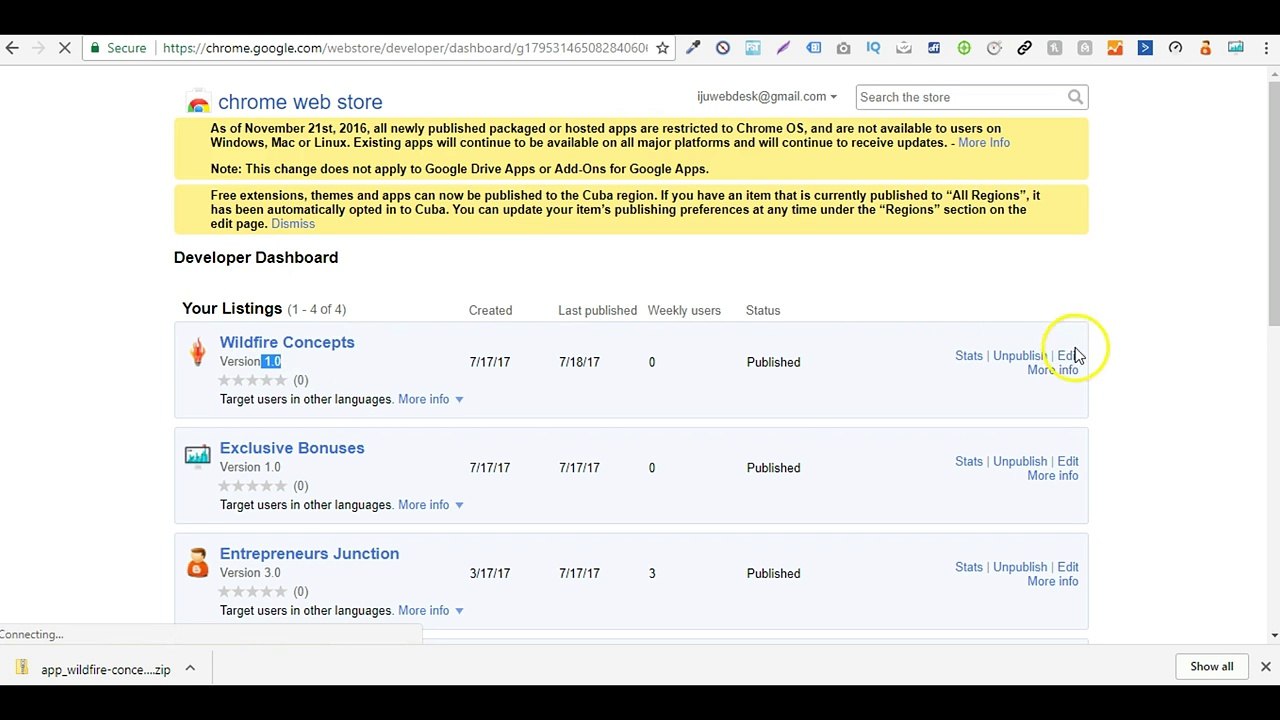Unpublish Entrepreneurs Junction
This screenshot has width=1280, height=720.
point(1020,568)
